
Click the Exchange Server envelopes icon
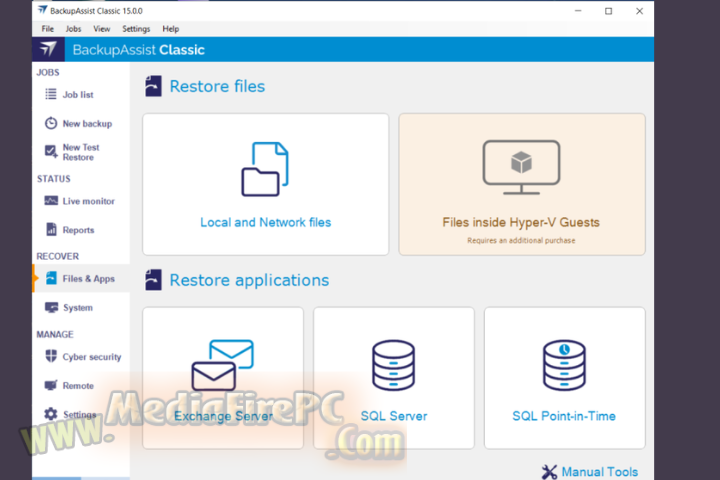point(223,365)
